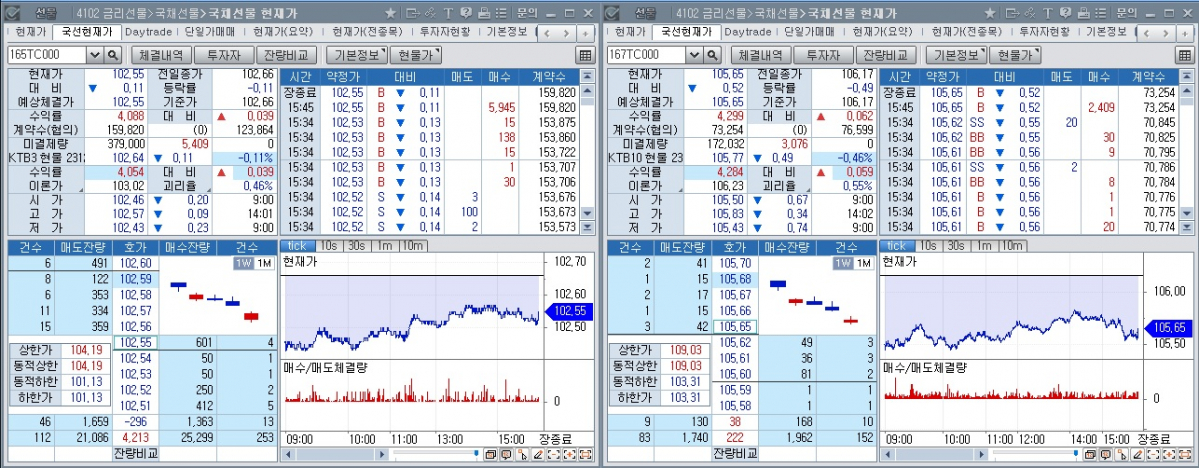Viewport: 1199px width, 468px height.
Task: Click chart zoom slider handle in left window
Action: point(476,454)
